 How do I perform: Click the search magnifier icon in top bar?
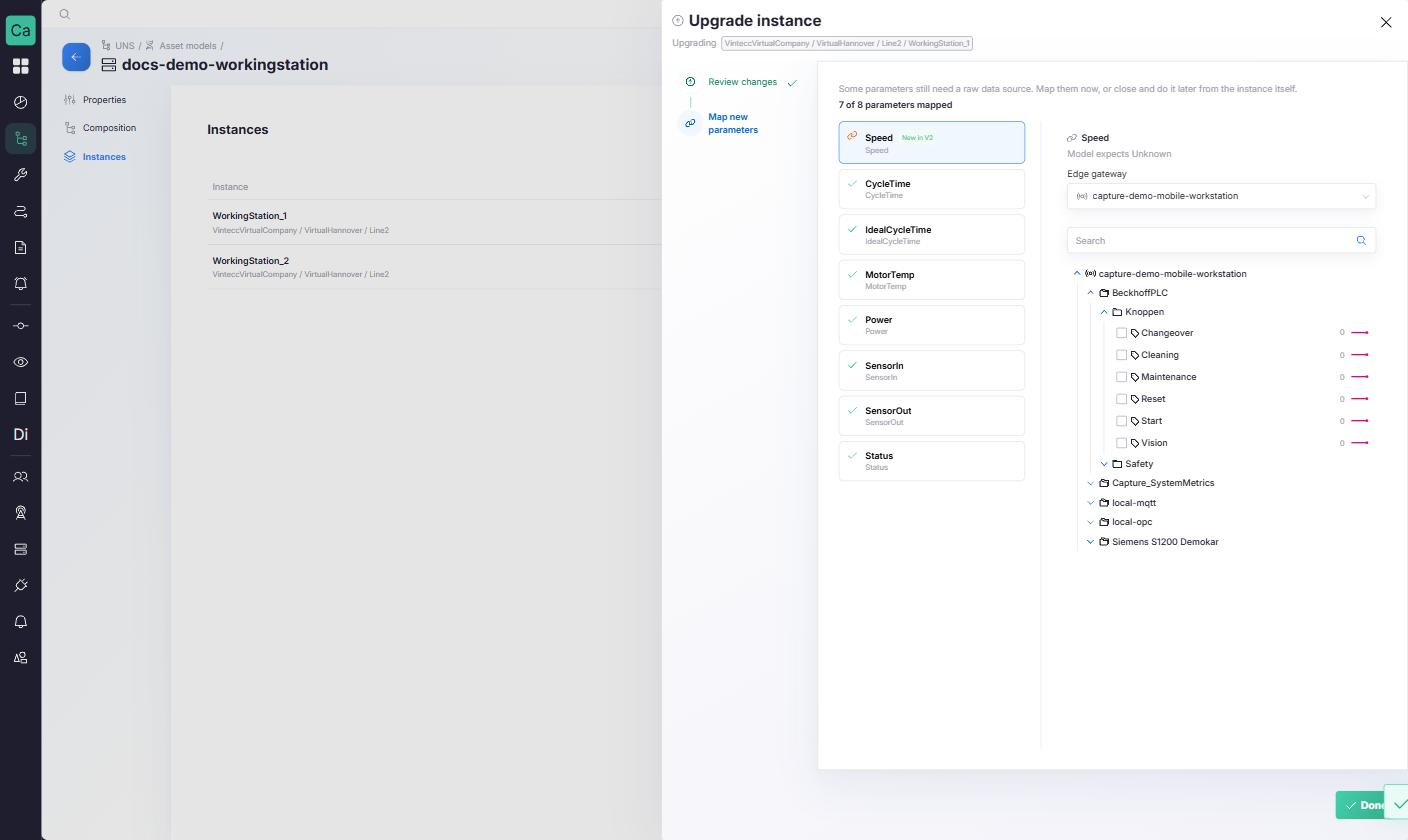click(x=65, y=14)
